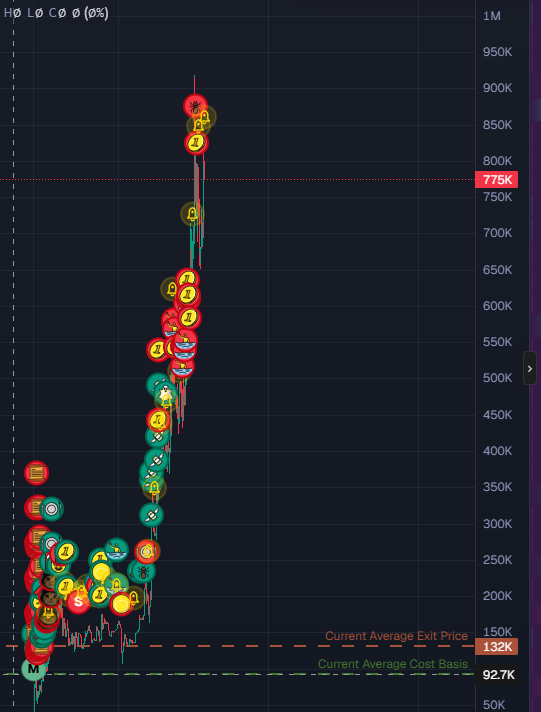541x712 pixels.
Task: Click the teal winged-money marker near 310K
Action: (151, 515)
